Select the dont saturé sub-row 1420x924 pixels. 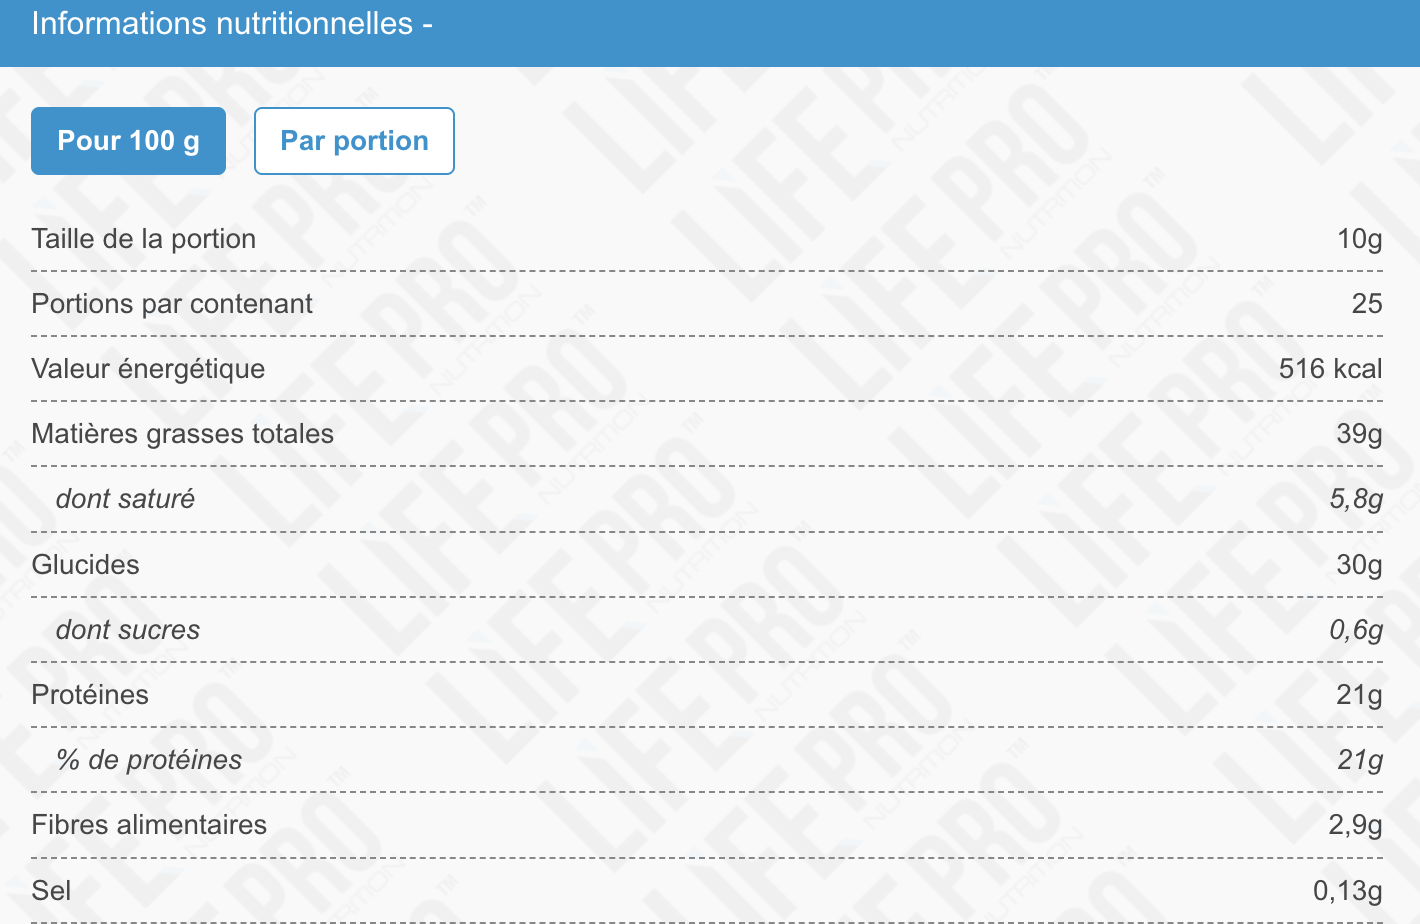[707, 499]
